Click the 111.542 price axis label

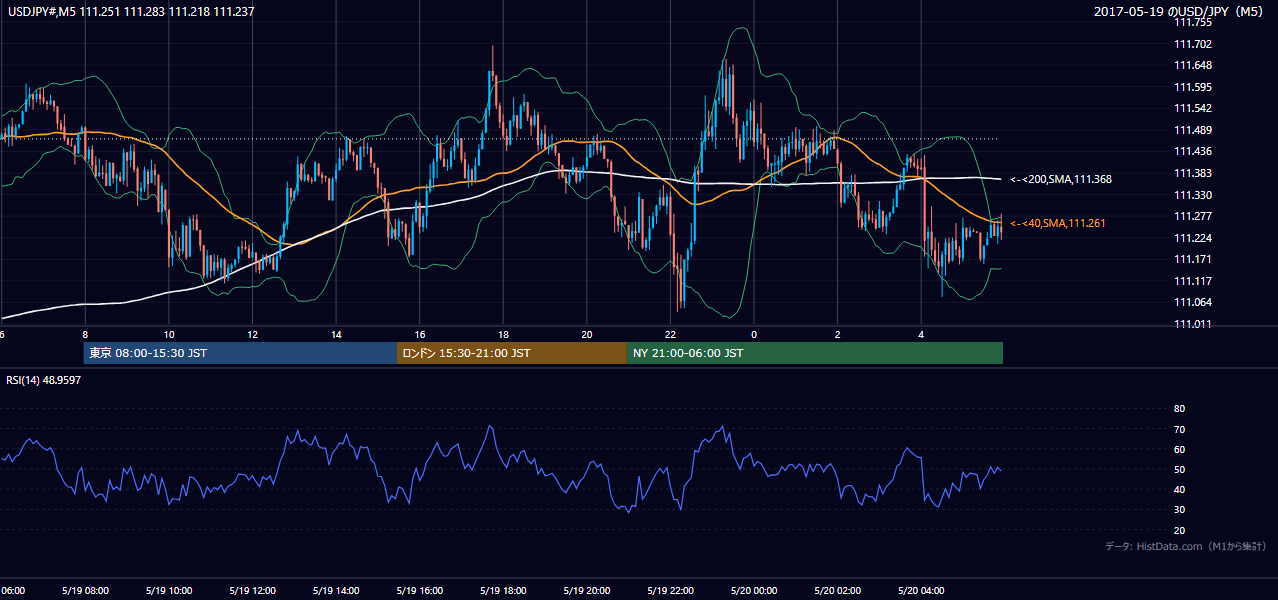tap(1195, 108)
